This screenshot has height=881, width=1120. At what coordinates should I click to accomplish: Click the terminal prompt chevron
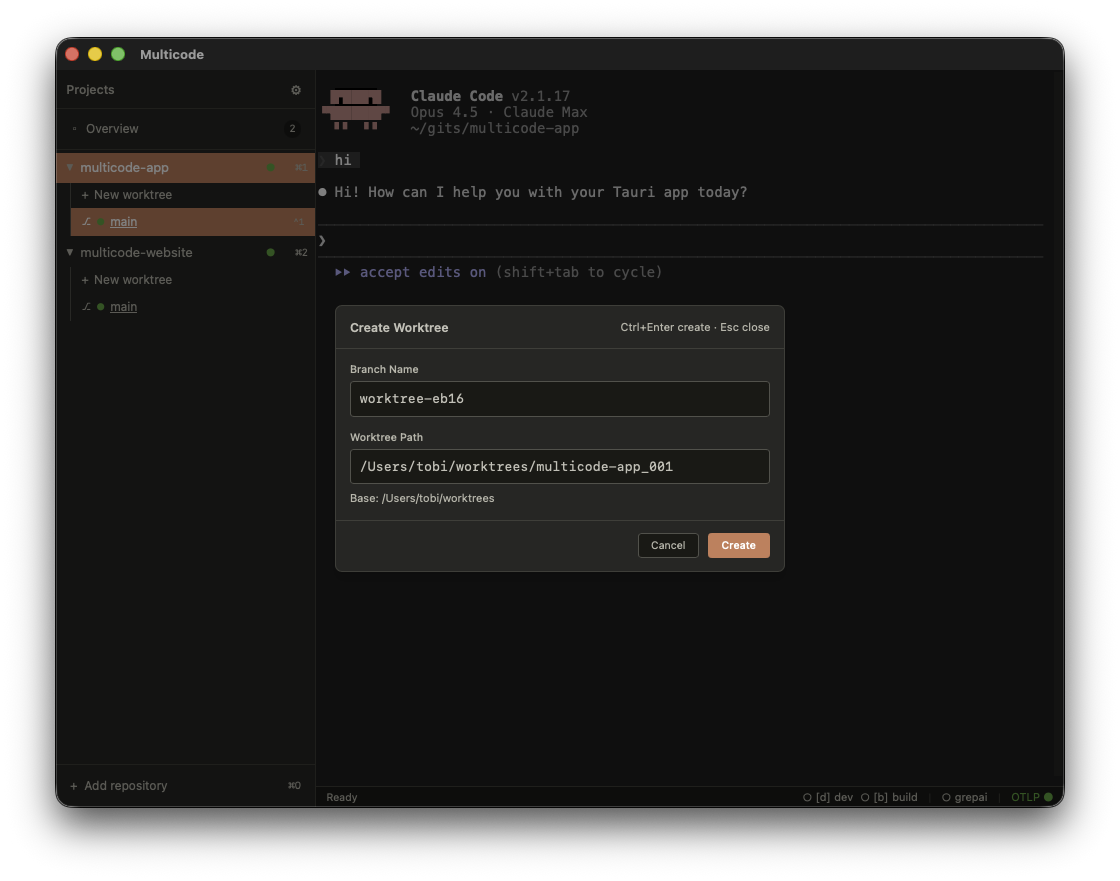(322, 241)
